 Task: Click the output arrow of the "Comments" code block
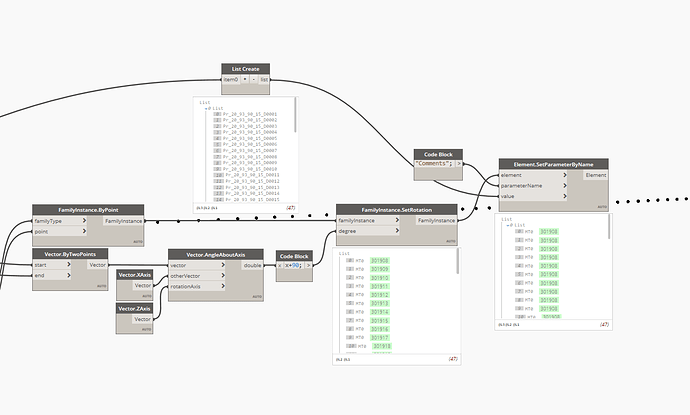tap(459, 163)
